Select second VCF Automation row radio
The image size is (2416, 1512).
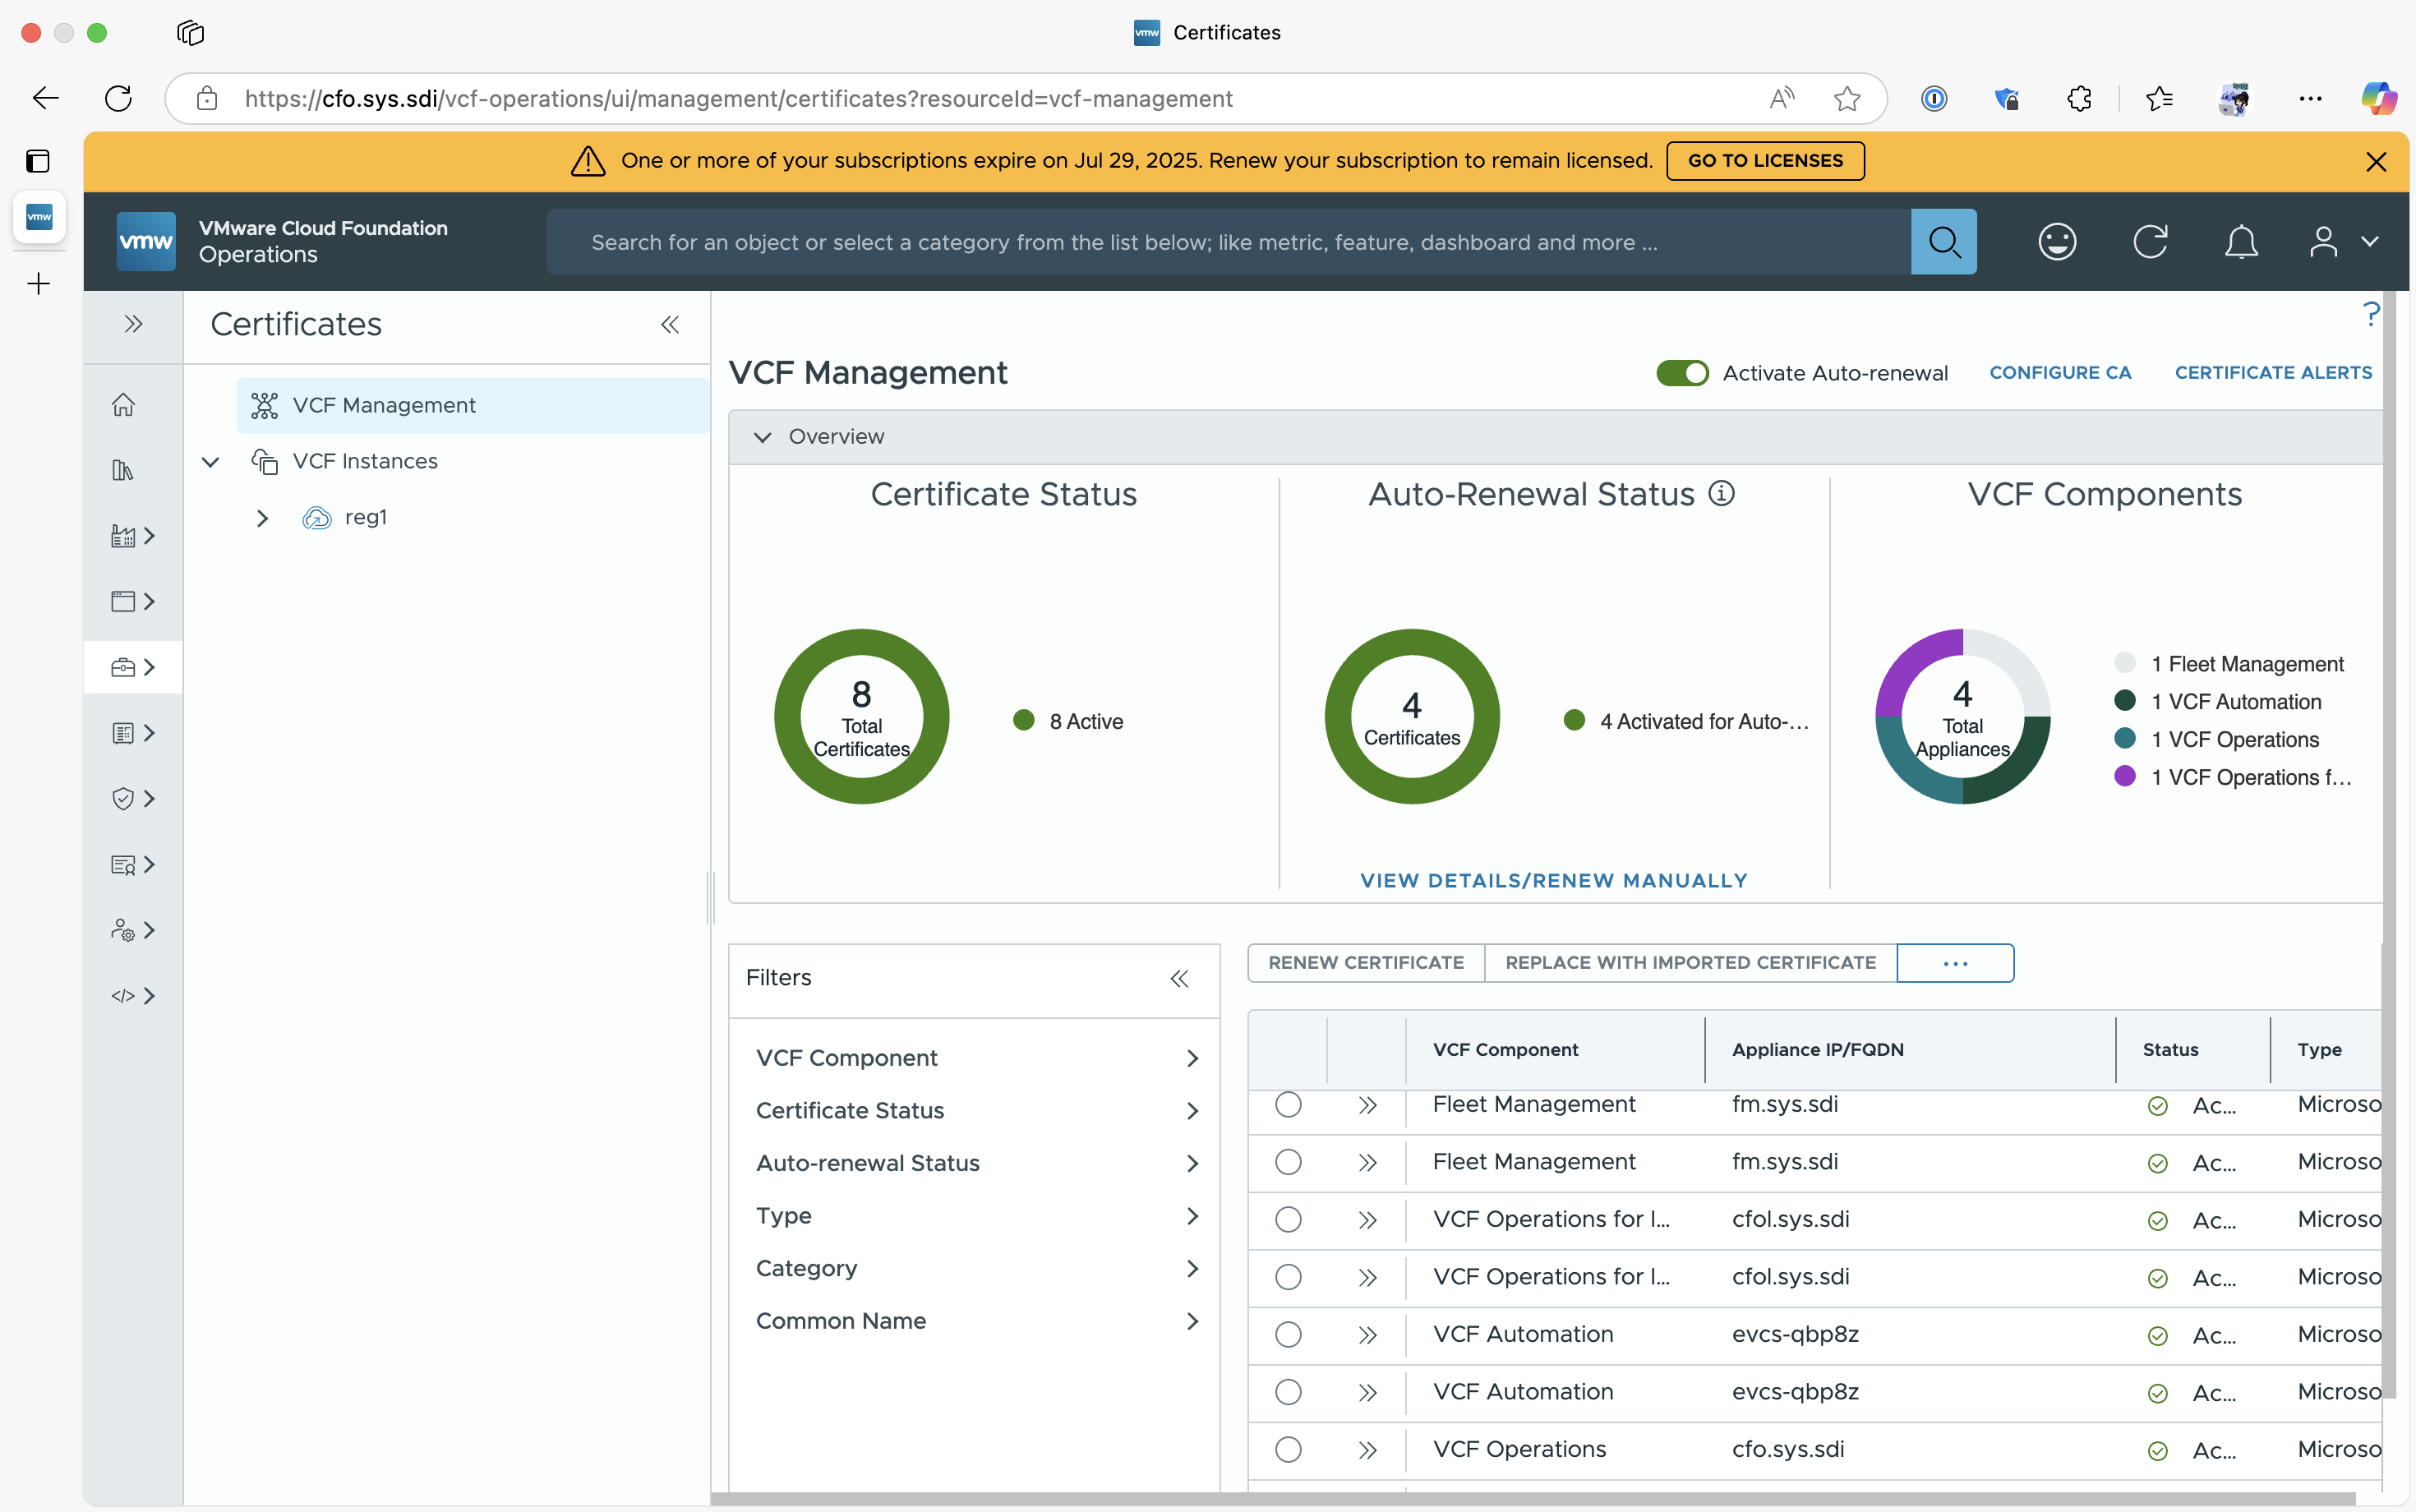pos(1288,1392)
